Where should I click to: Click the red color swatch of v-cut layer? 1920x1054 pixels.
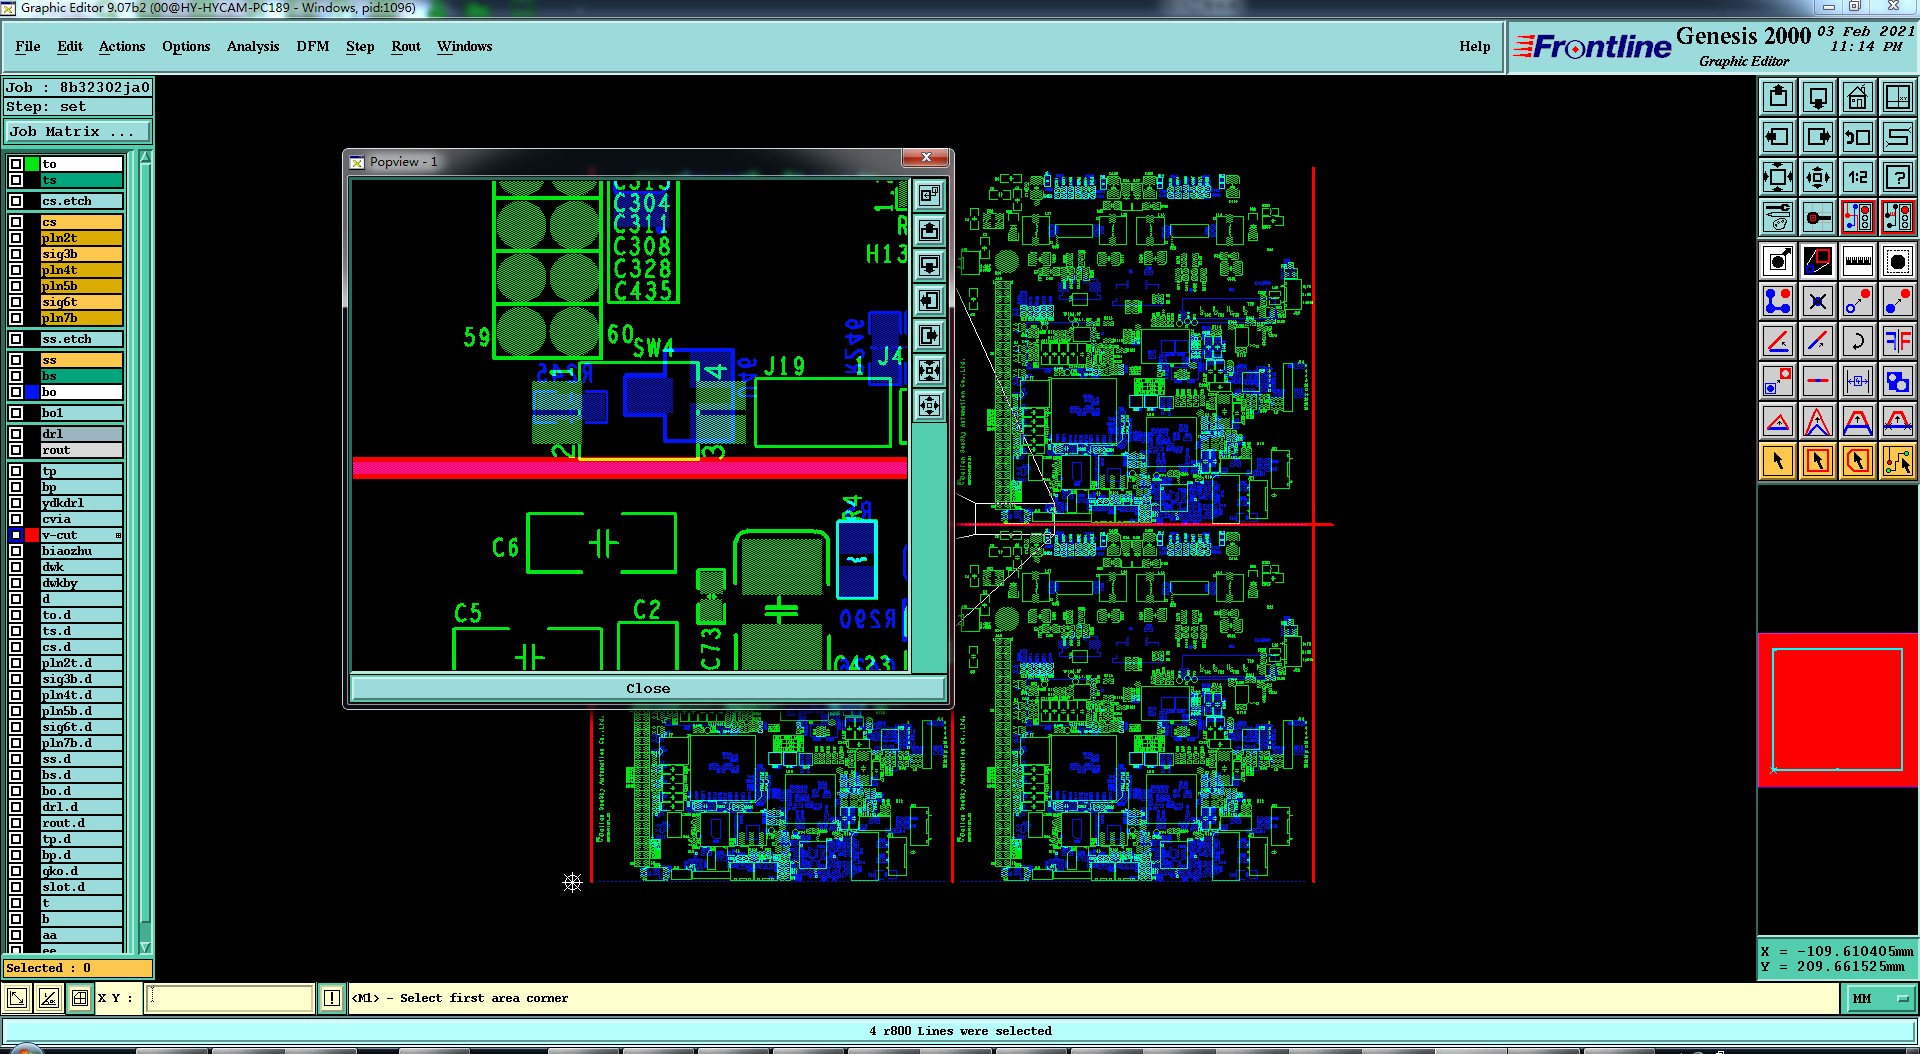click(x=32, y=535)
